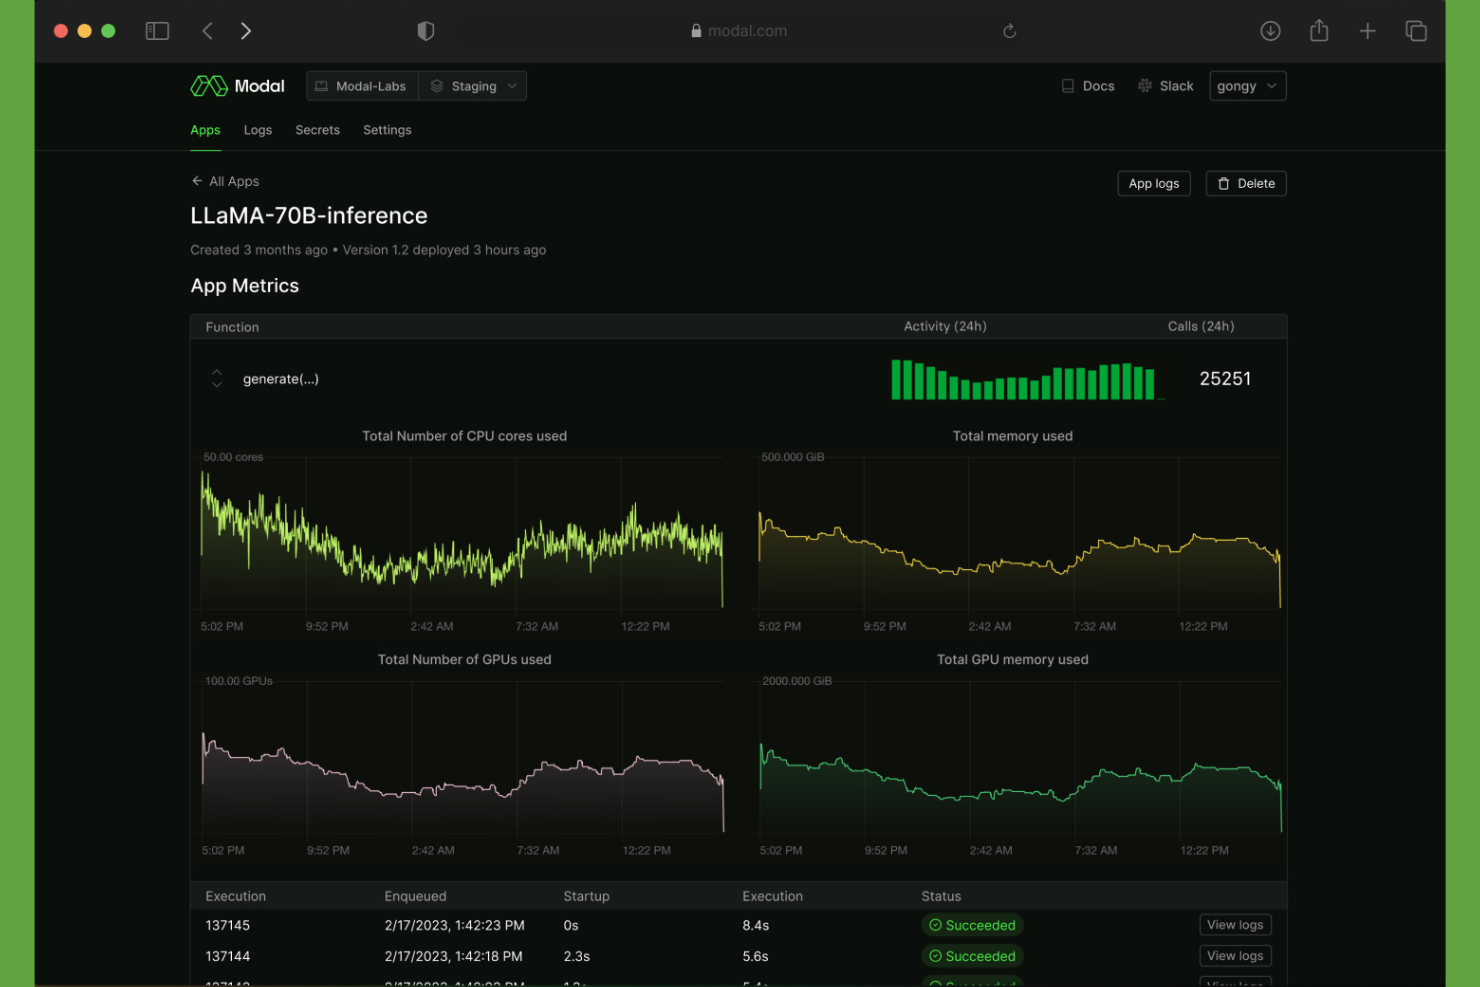Click the 5.6s execution duration
1480x987 pixels.
pos(756,957)
